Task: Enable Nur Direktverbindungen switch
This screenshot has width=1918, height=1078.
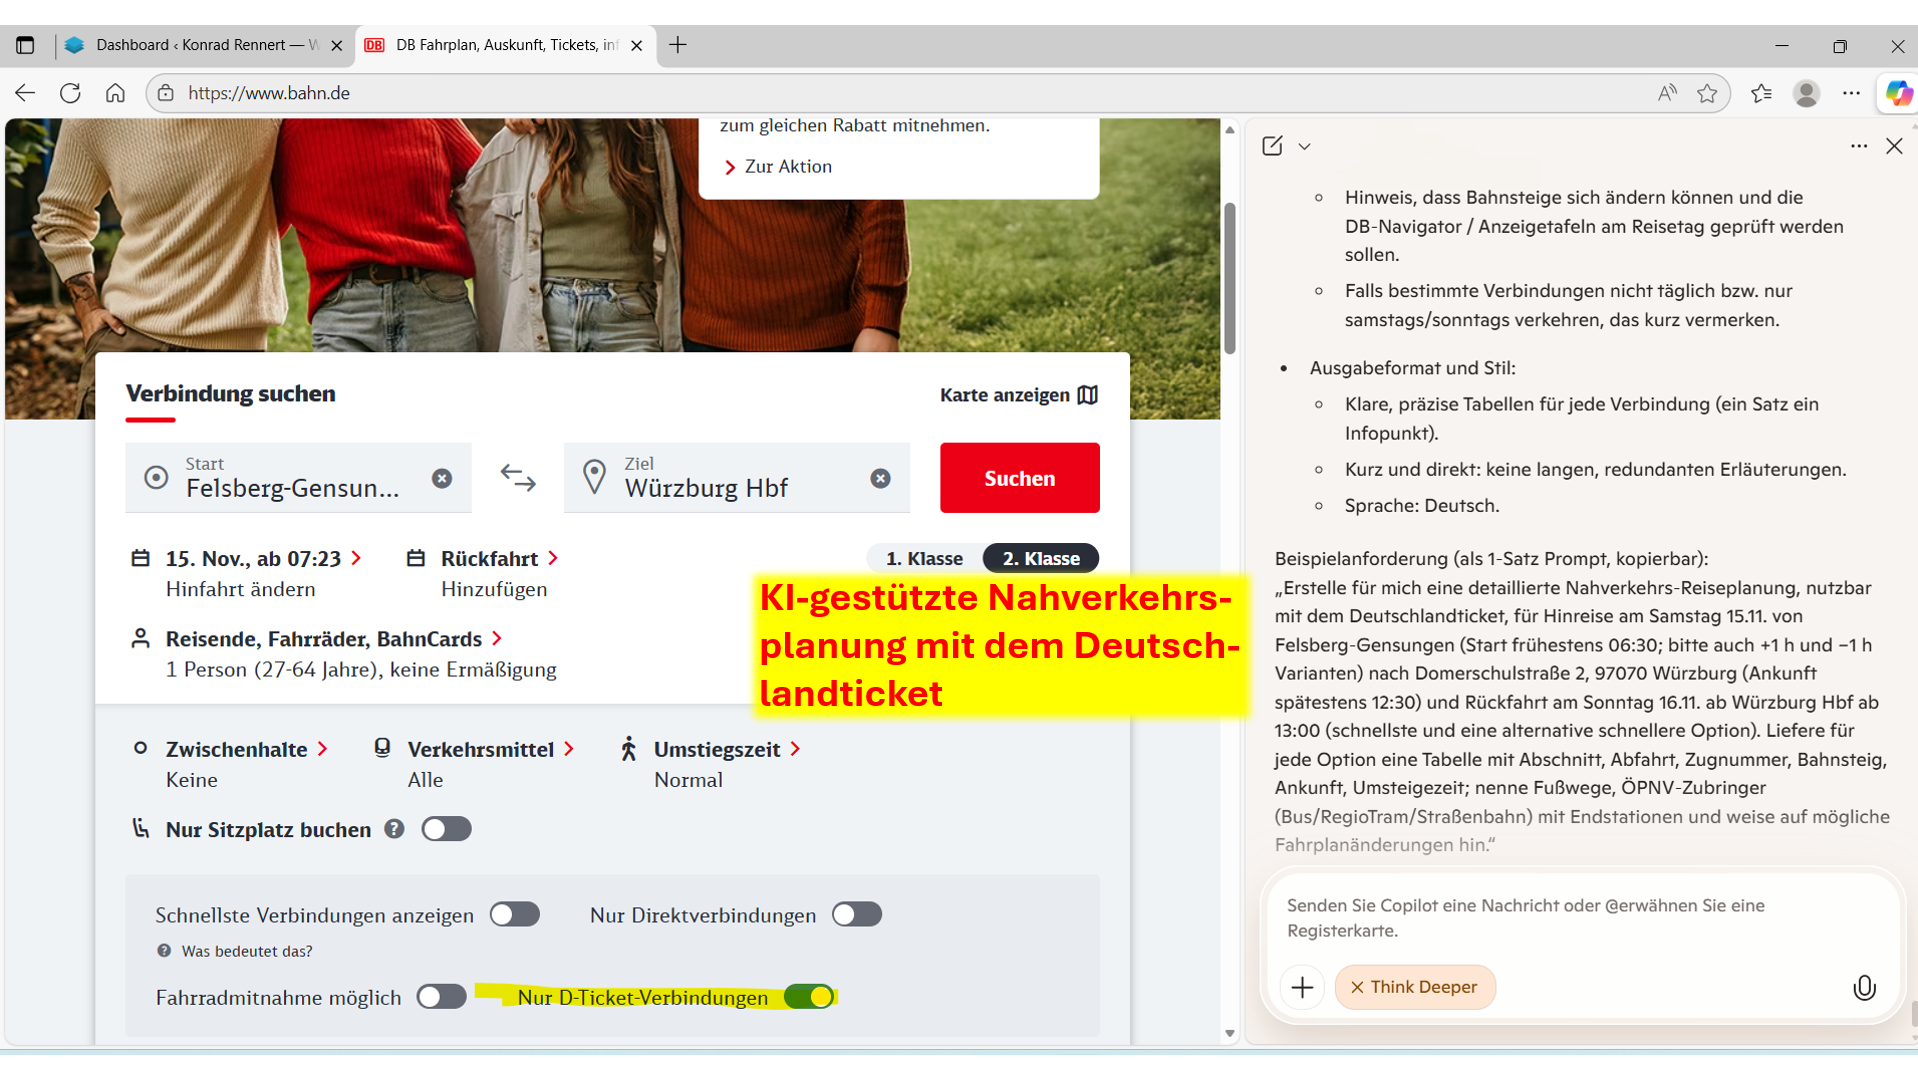Action: 857,915
